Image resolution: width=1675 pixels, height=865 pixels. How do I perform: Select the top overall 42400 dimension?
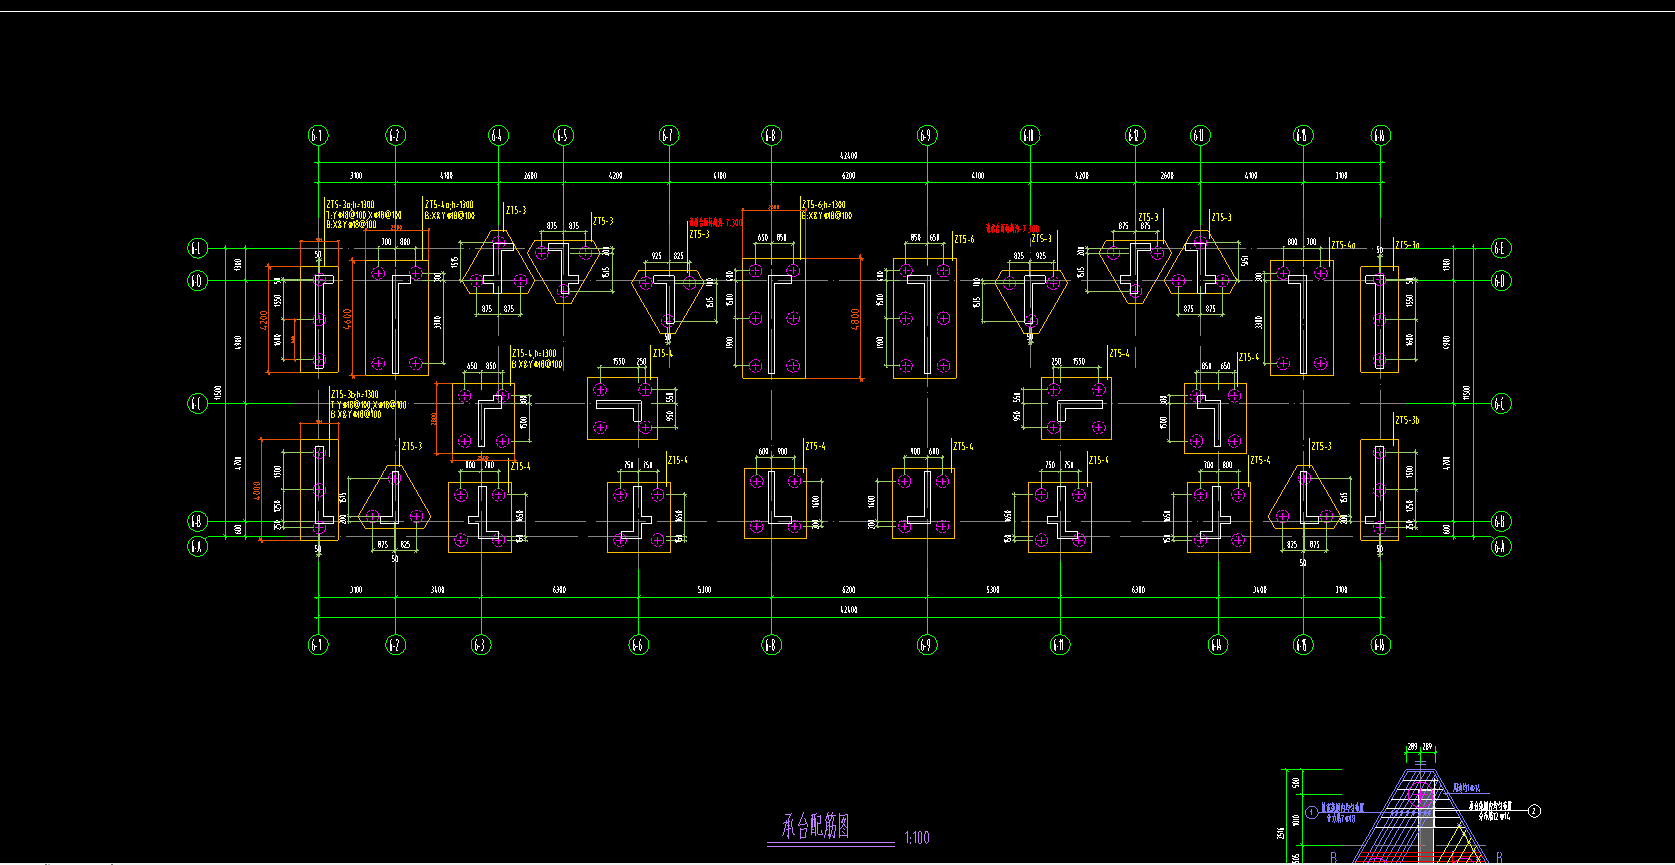pyautogui.click(x=848, y=156)
